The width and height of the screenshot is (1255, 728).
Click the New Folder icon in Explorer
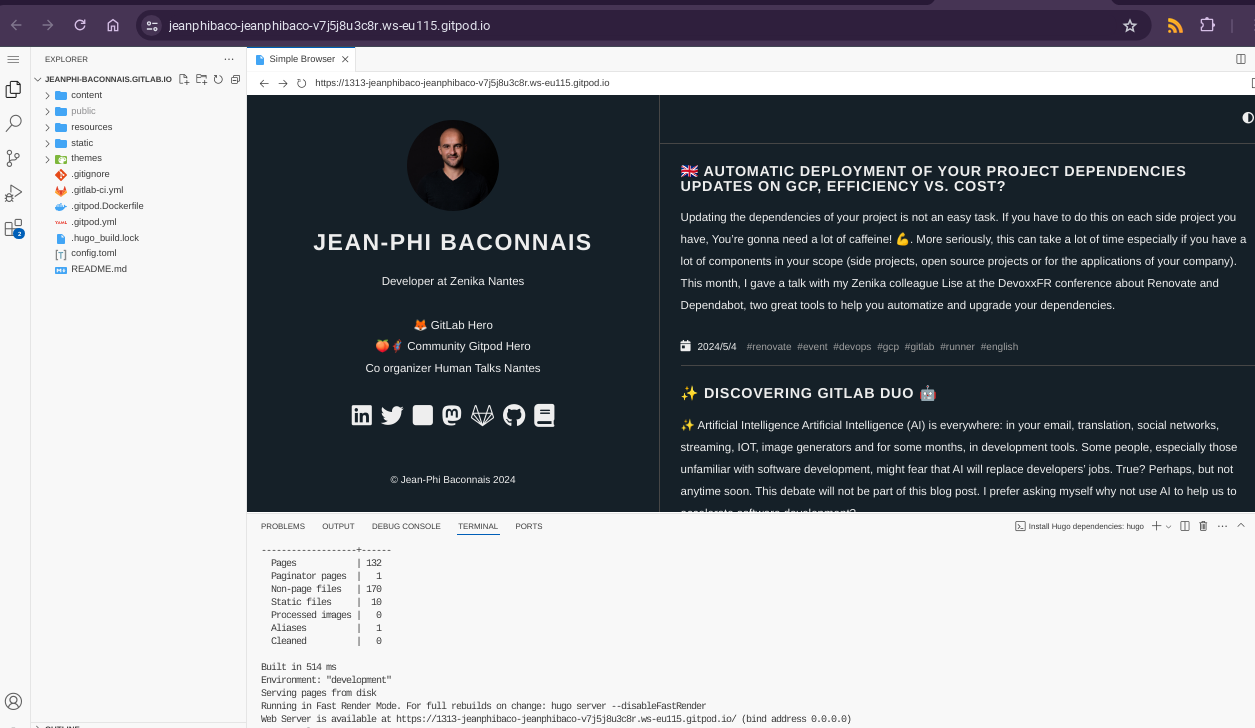tap(200, 79)
